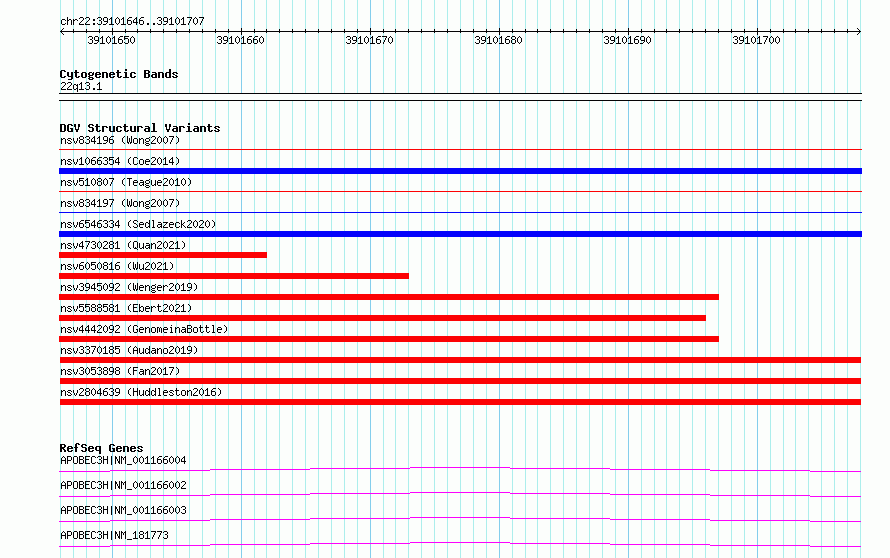Open the nsv1066354 (Coe2014) label

click(120, 161)
